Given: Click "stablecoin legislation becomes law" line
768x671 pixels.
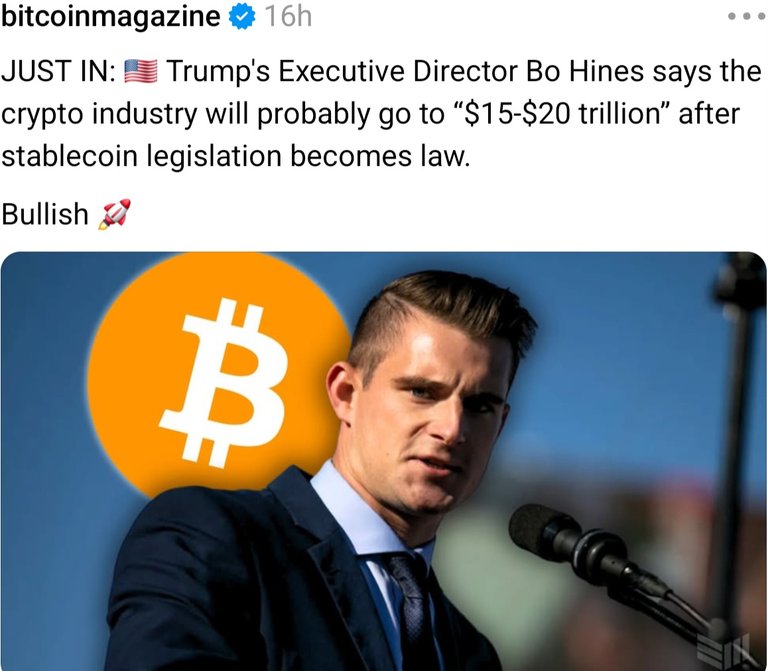Looking at the screenshot, I should tap(236, 157).
